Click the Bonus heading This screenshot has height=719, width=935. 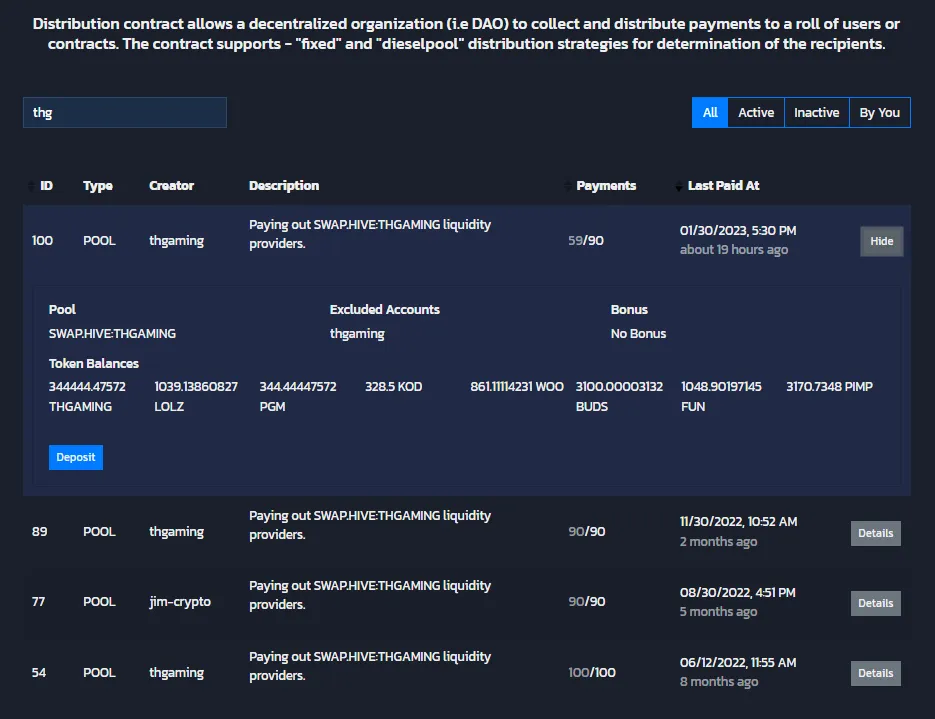point(629,309)
